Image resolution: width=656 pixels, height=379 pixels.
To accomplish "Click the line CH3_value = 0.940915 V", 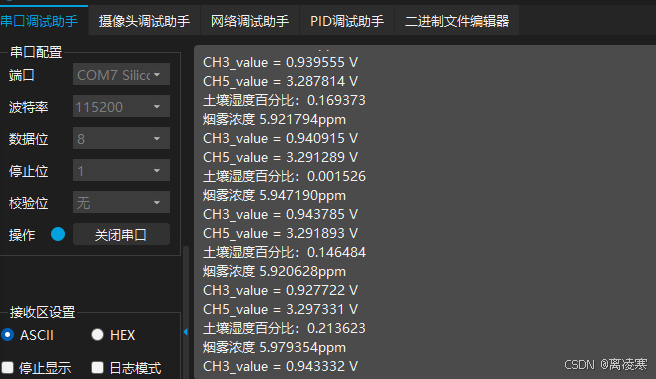I will tap(281, 138).
